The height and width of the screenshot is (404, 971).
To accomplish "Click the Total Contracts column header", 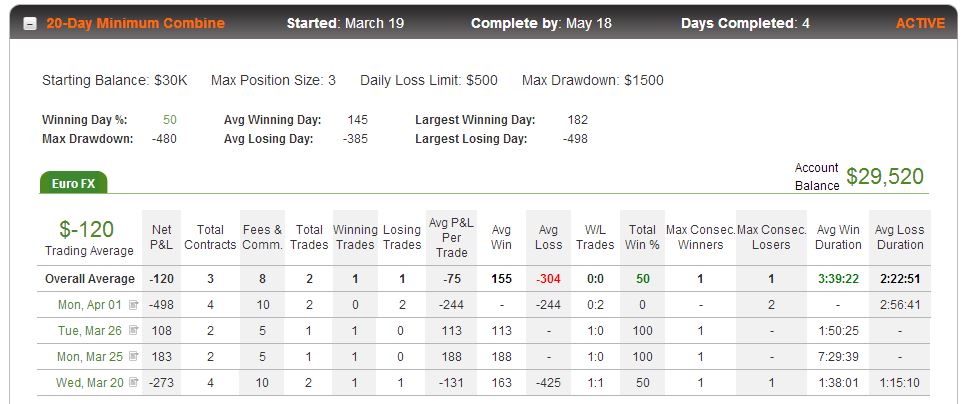I will coord(211,237).
